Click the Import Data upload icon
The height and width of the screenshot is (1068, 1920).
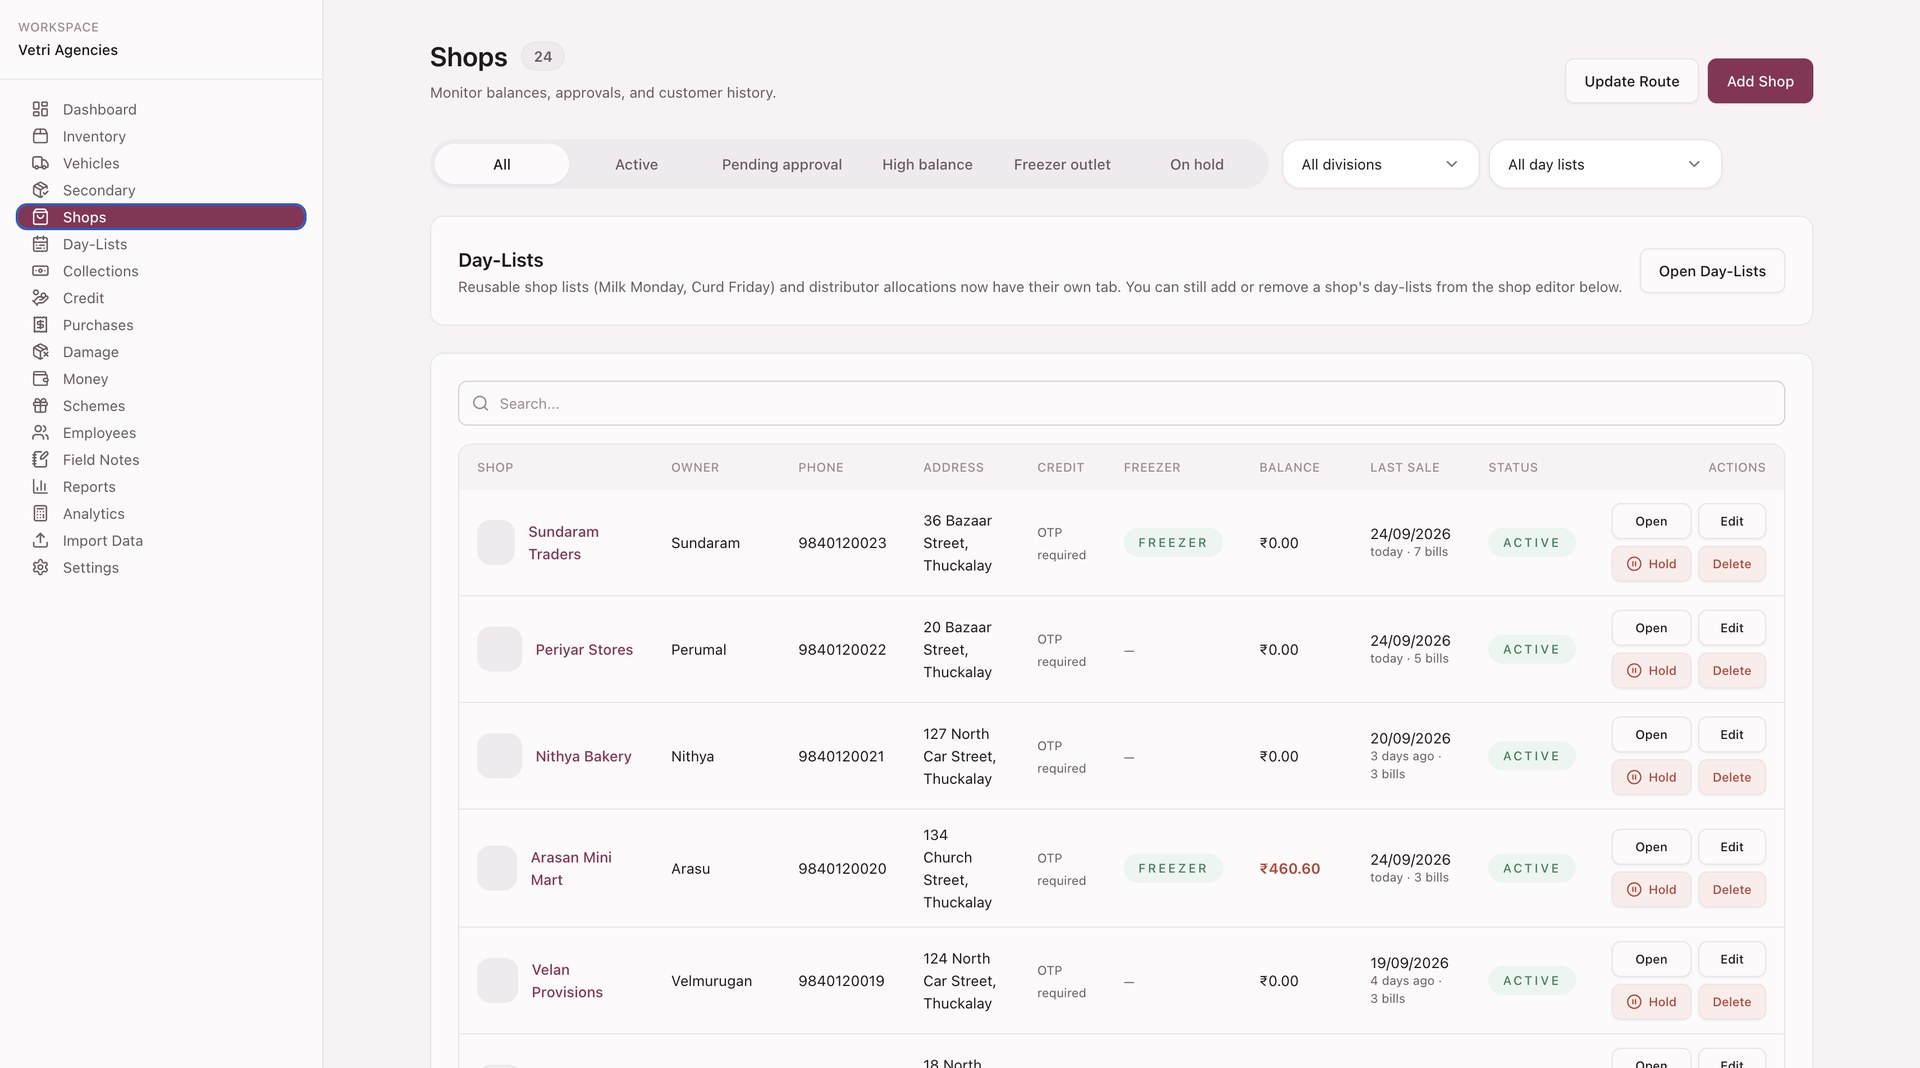[40, 541]
